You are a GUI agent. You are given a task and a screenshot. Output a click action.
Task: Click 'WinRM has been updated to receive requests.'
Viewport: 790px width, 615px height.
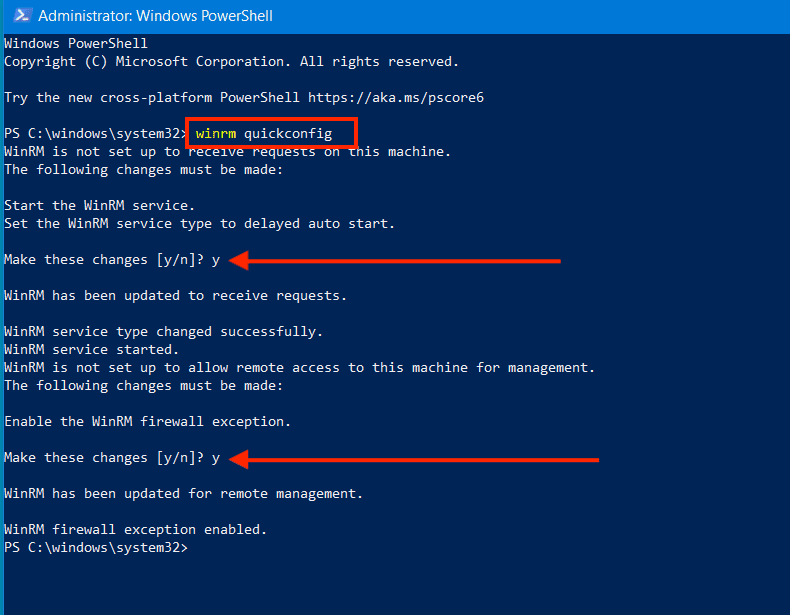pyautogui.click(x=175, y=296)
